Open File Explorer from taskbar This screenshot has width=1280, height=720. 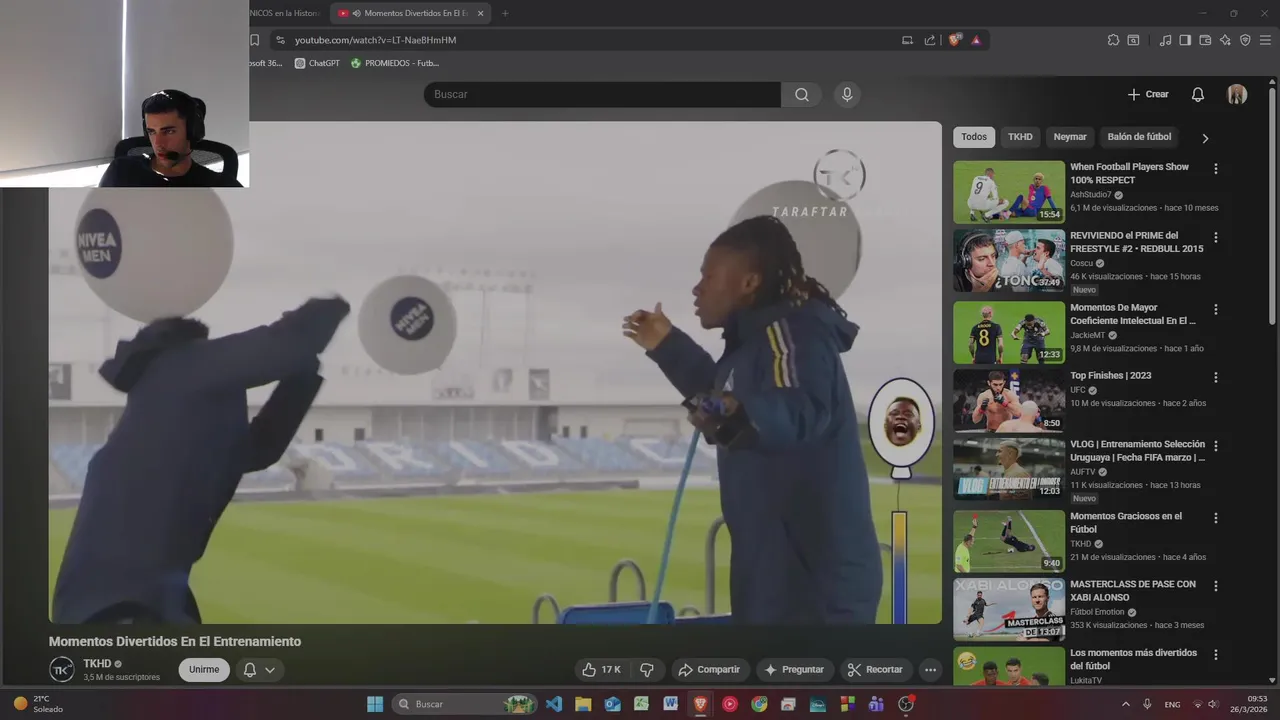point(583,704)
